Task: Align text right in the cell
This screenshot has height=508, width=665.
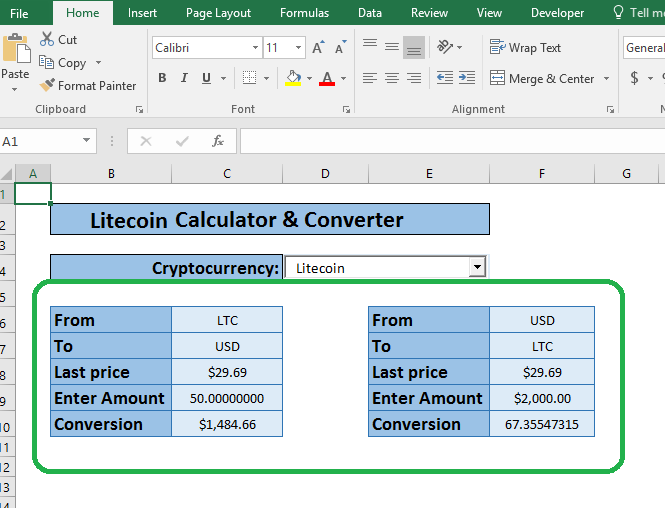Action: pyautogui.click(x=414, y=78)
